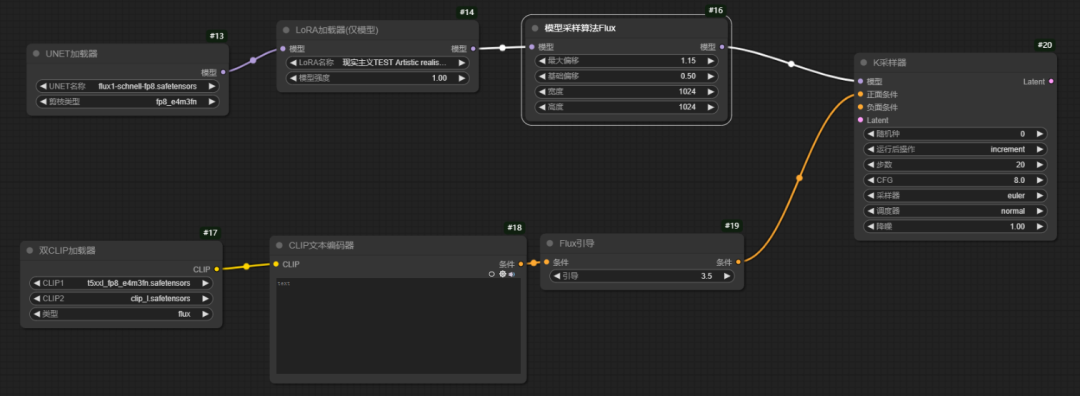The image size is (1080, 396).
Task: Open CLIP2 clip_l.safetensors dropdown
Action: tap(121, 298)
